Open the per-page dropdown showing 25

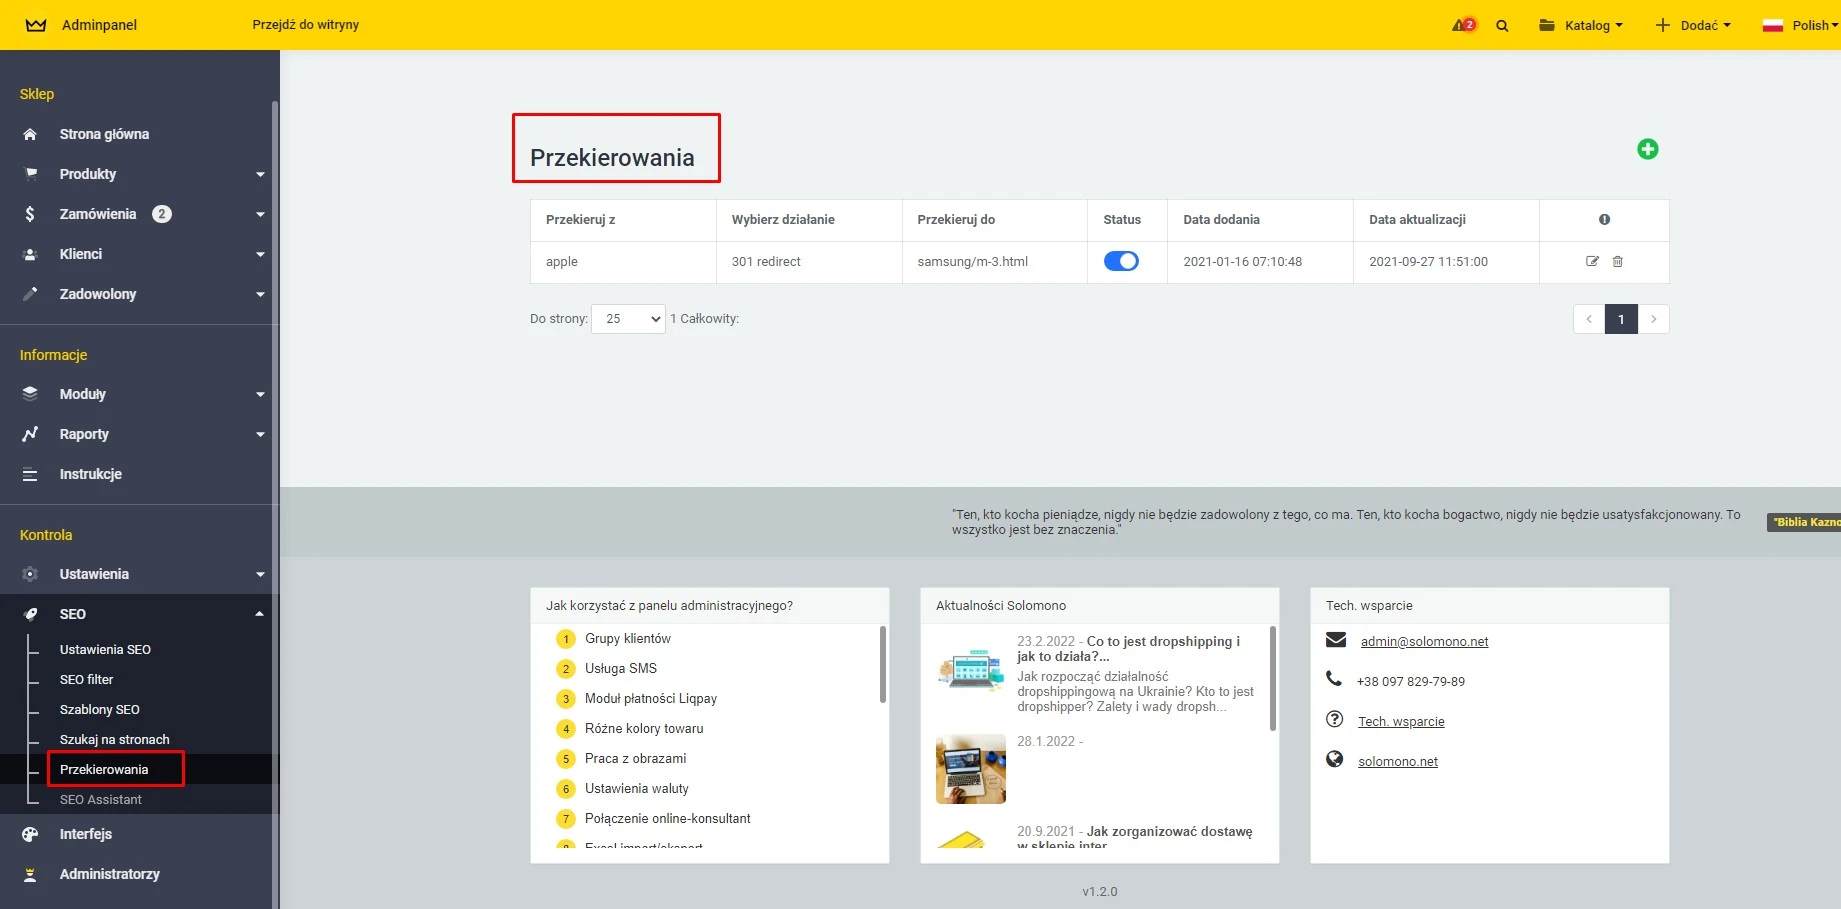(627, 318)
